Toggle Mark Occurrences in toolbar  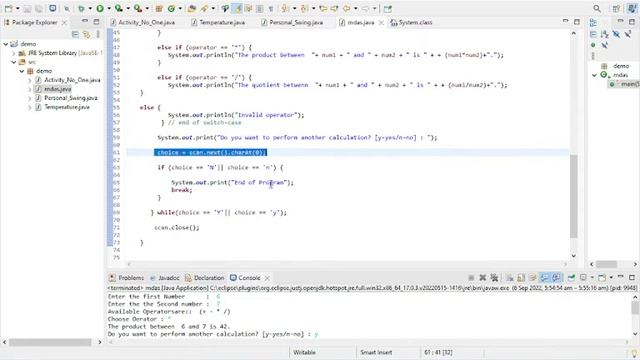pos(238,9)
